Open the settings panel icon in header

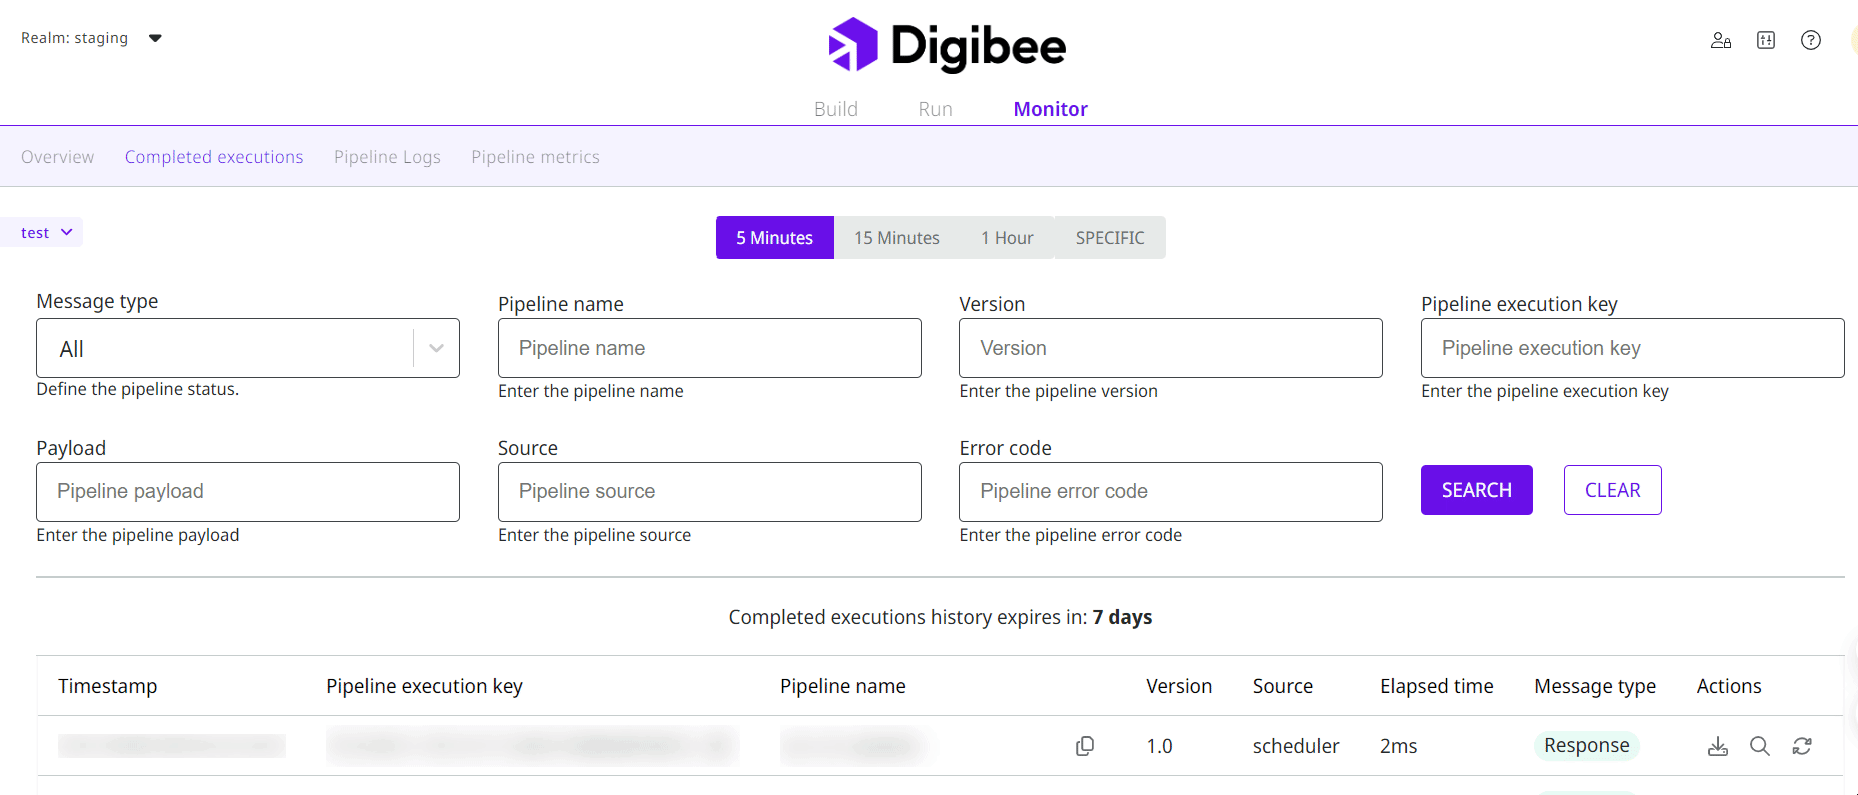(x=1766, y=40)
